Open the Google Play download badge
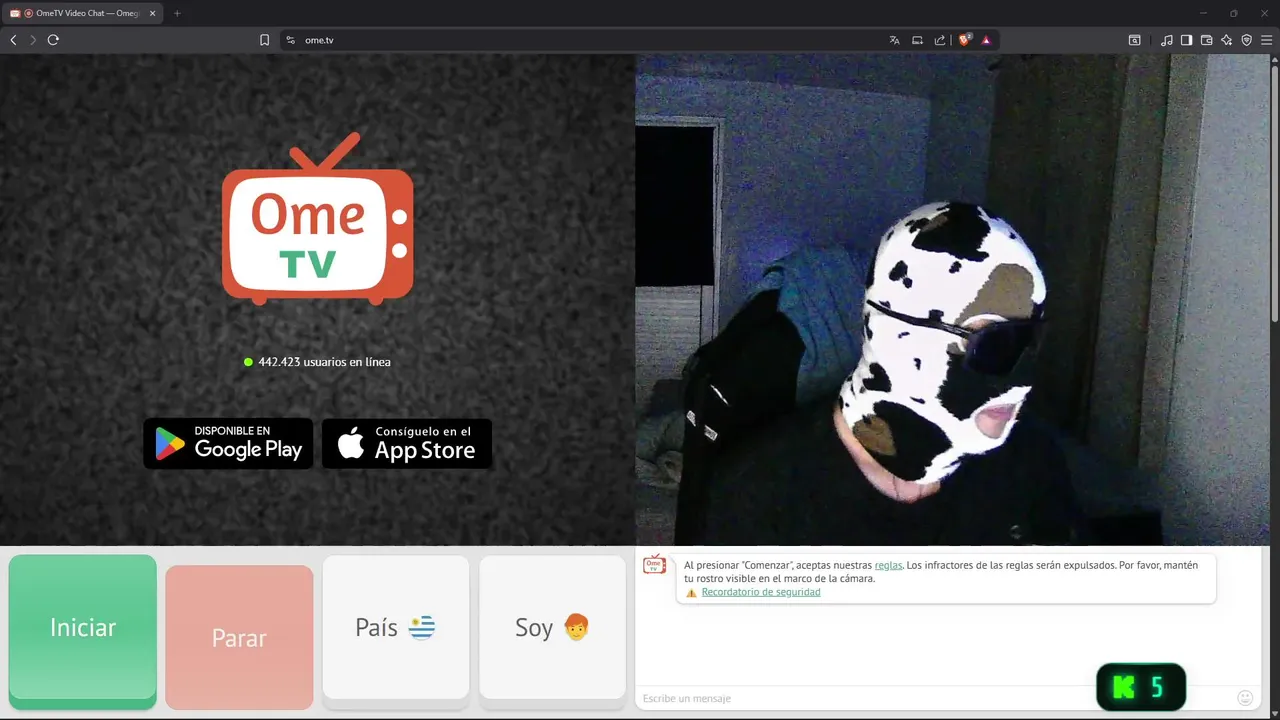Screen dimensions: 1280x720 pyautogui.click(x=228, y=443)
